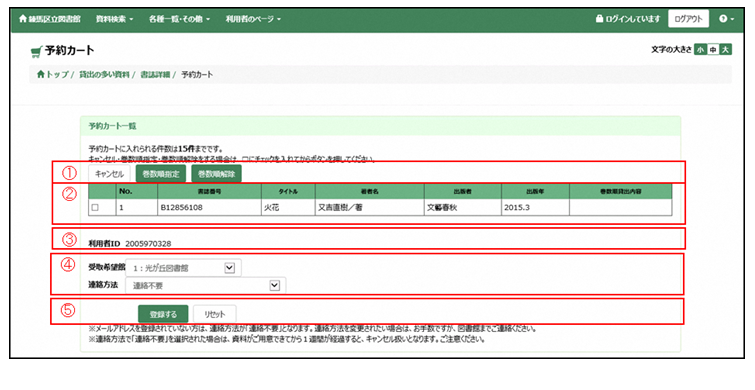Expand the 資料検索 menu

[114, 19]
